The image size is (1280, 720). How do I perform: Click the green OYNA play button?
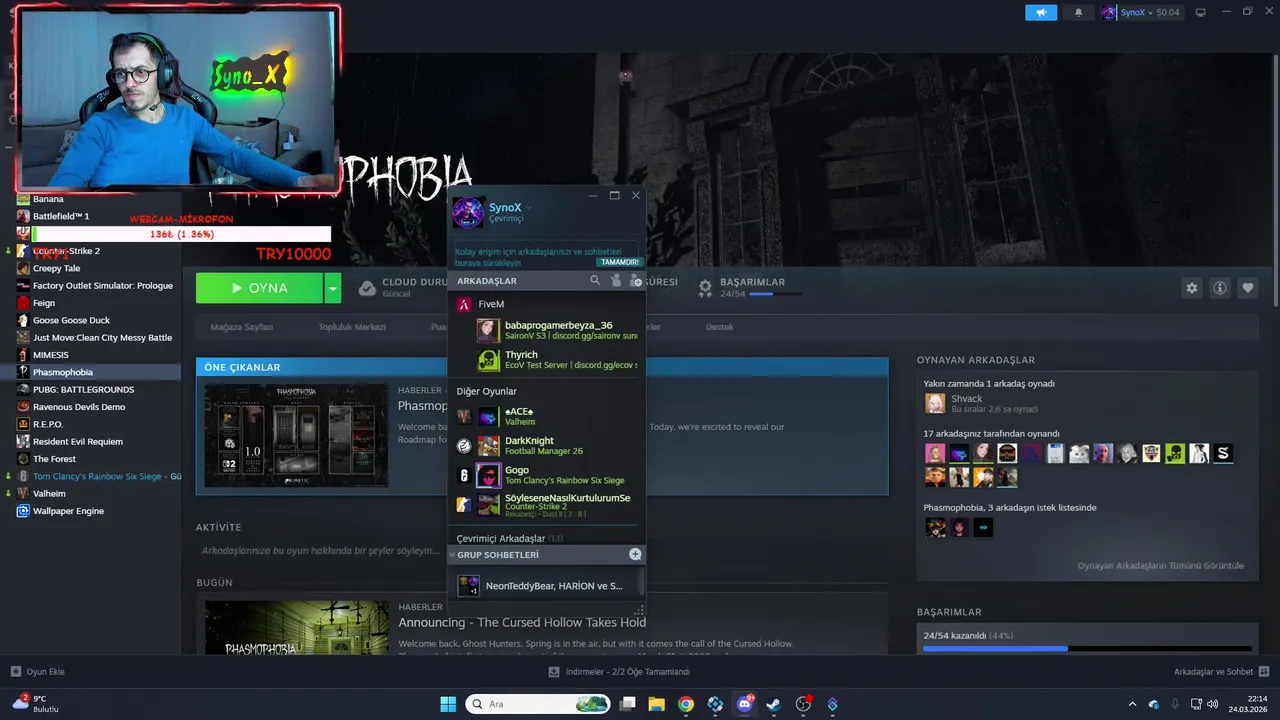click(x=259, y=288)
